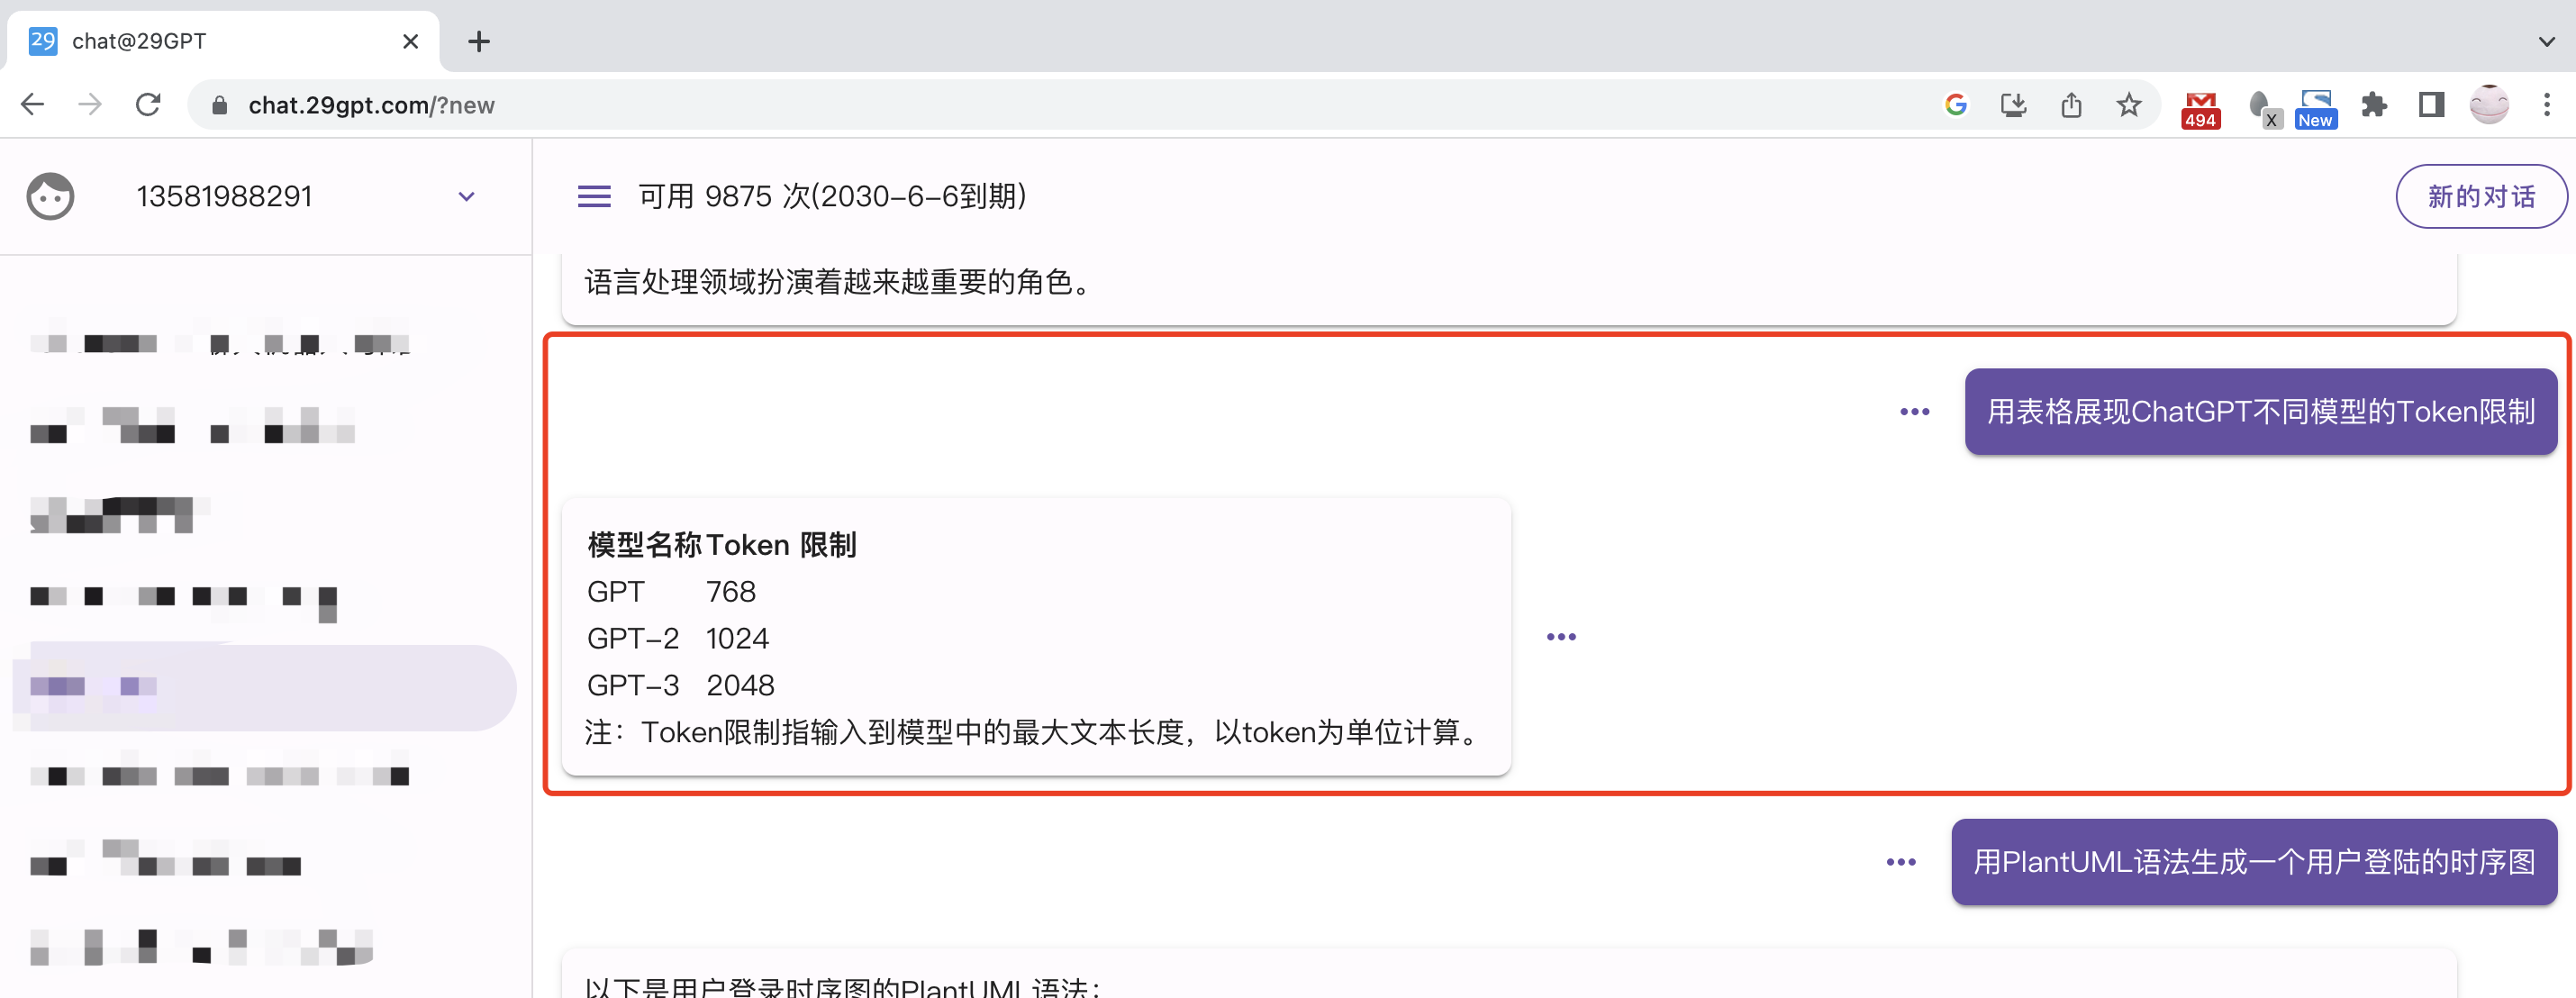Viewport: 2576px width, 998px height.
Task: Open the Extensions puzzle icon
Action: [2373, 104]
